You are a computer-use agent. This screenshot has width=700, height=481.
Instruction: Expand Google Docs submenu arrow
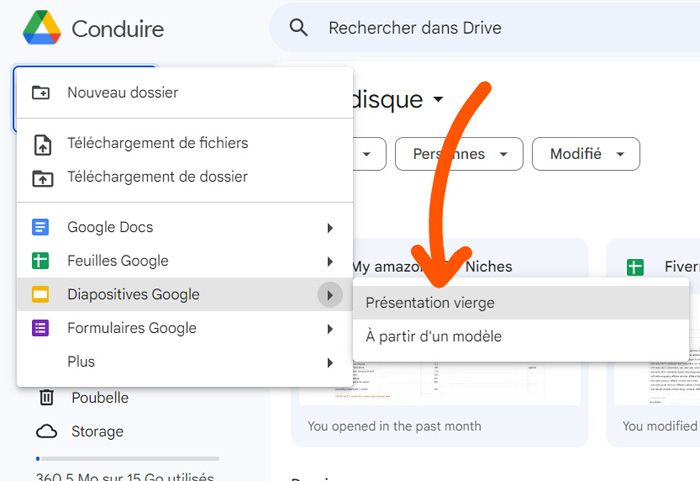point(330,228)
